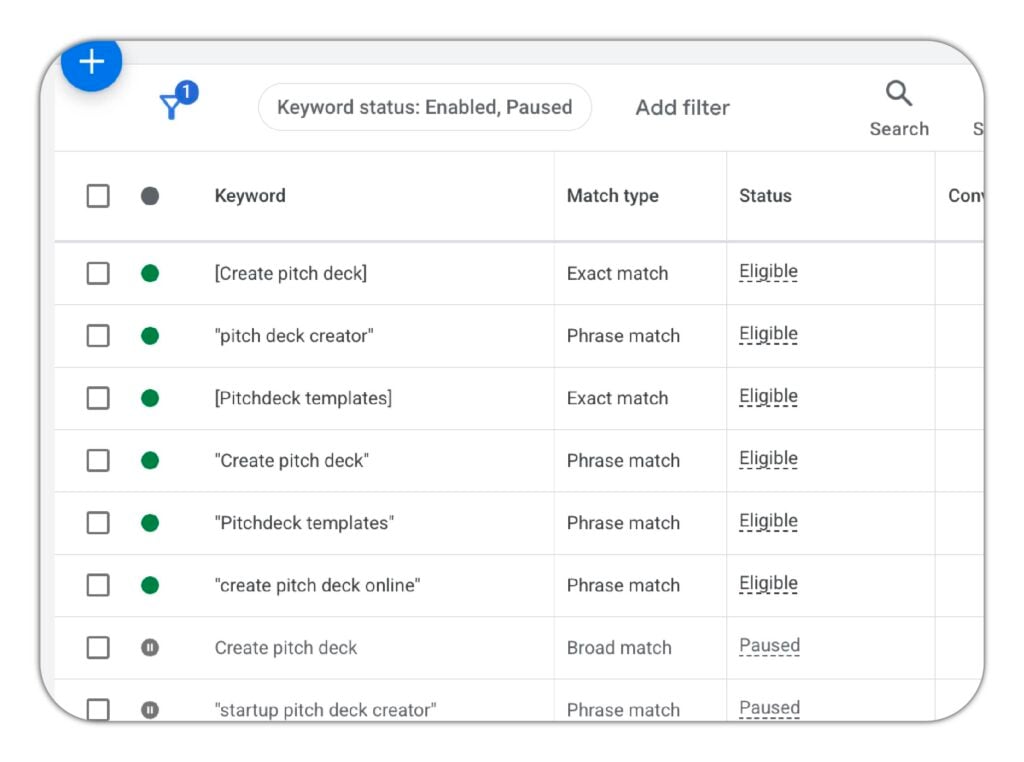Open Eligible status details for "Create pitch deck"
This screenshot has height=762, width=1024.
point(768,459)
